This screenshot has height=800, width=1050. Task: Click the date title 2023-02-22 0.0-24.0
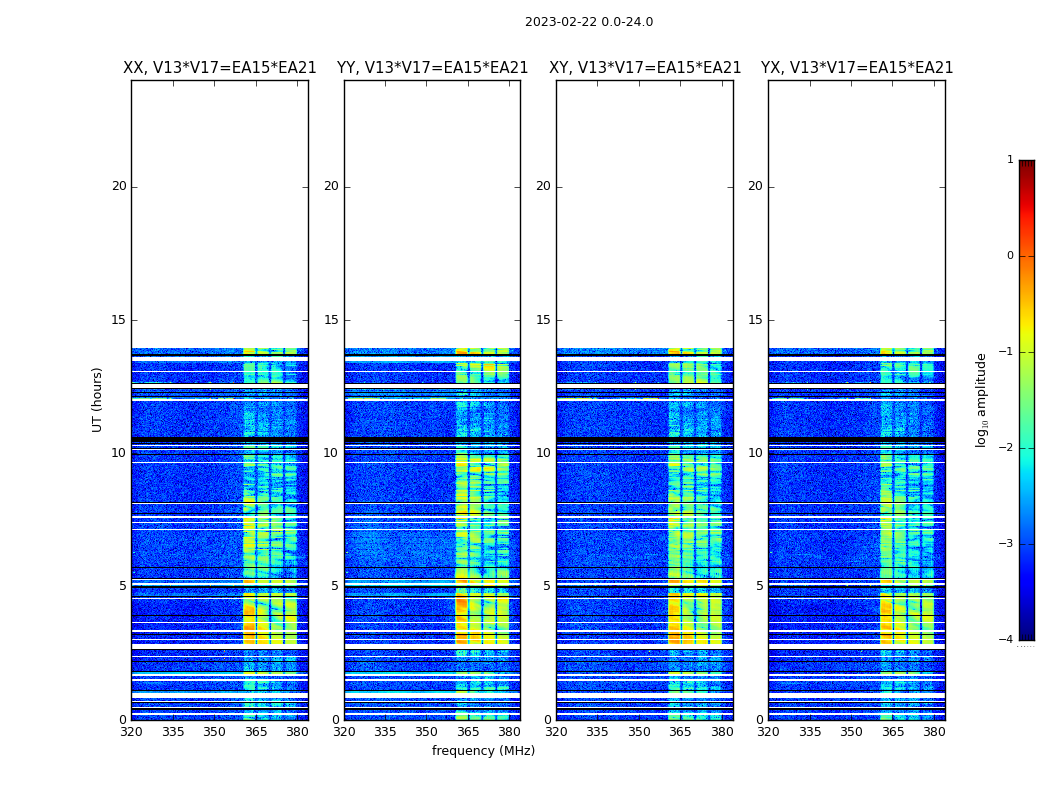(x=588, y=22)
